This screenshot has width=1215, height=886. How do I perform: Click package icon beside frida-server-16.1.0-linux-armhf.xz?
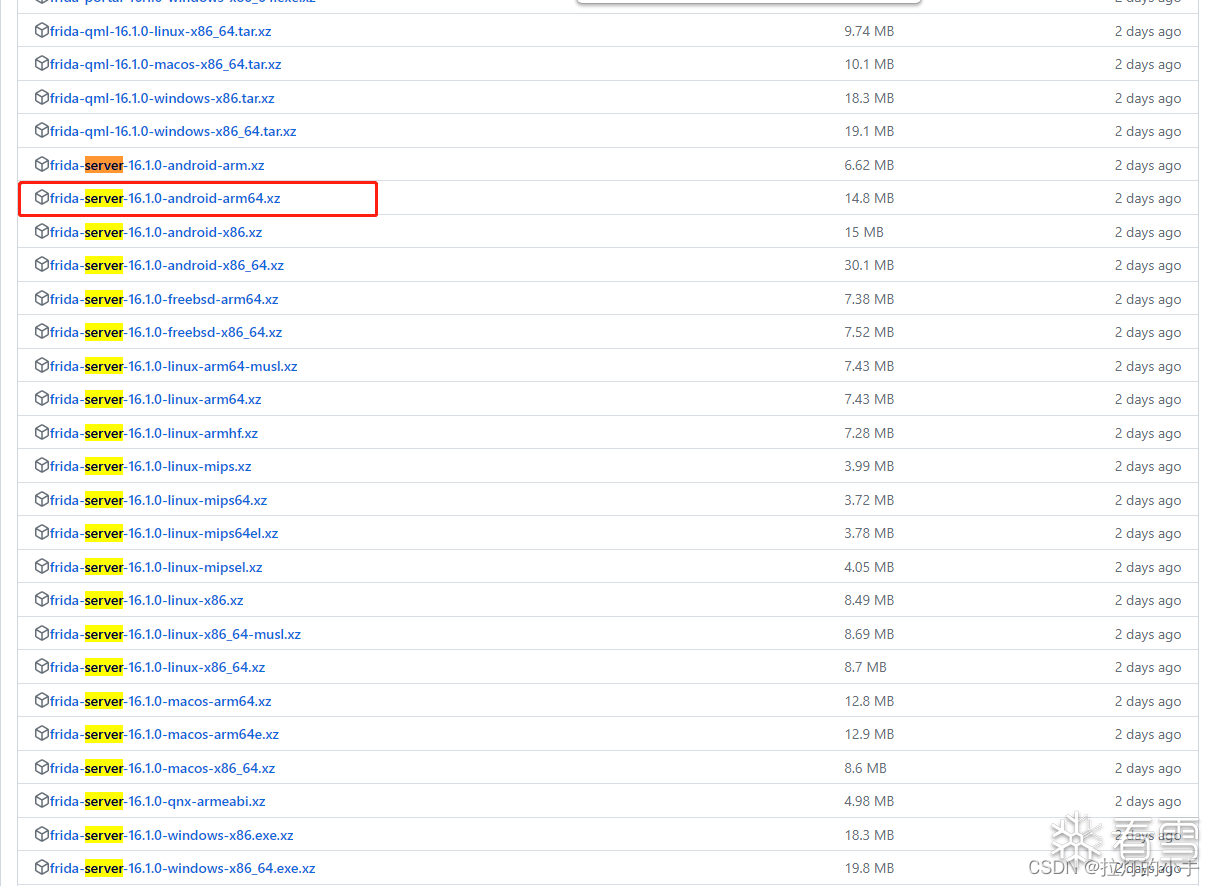pyautogui.click(x=42, y=433)
